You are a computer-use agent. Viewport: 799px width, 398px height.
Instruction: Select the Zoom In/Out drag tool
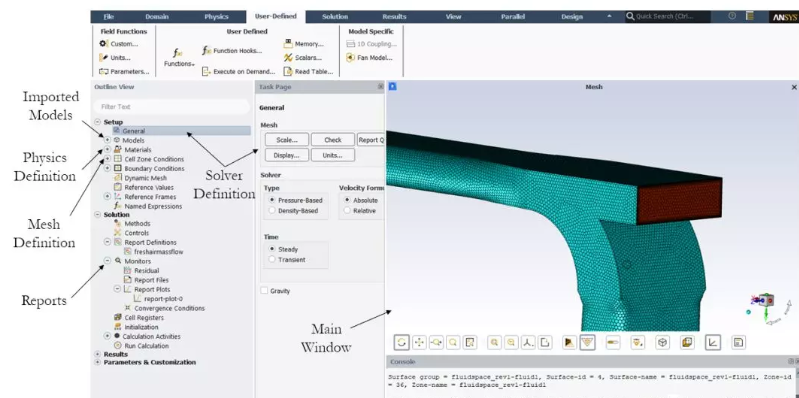point(436,342)
